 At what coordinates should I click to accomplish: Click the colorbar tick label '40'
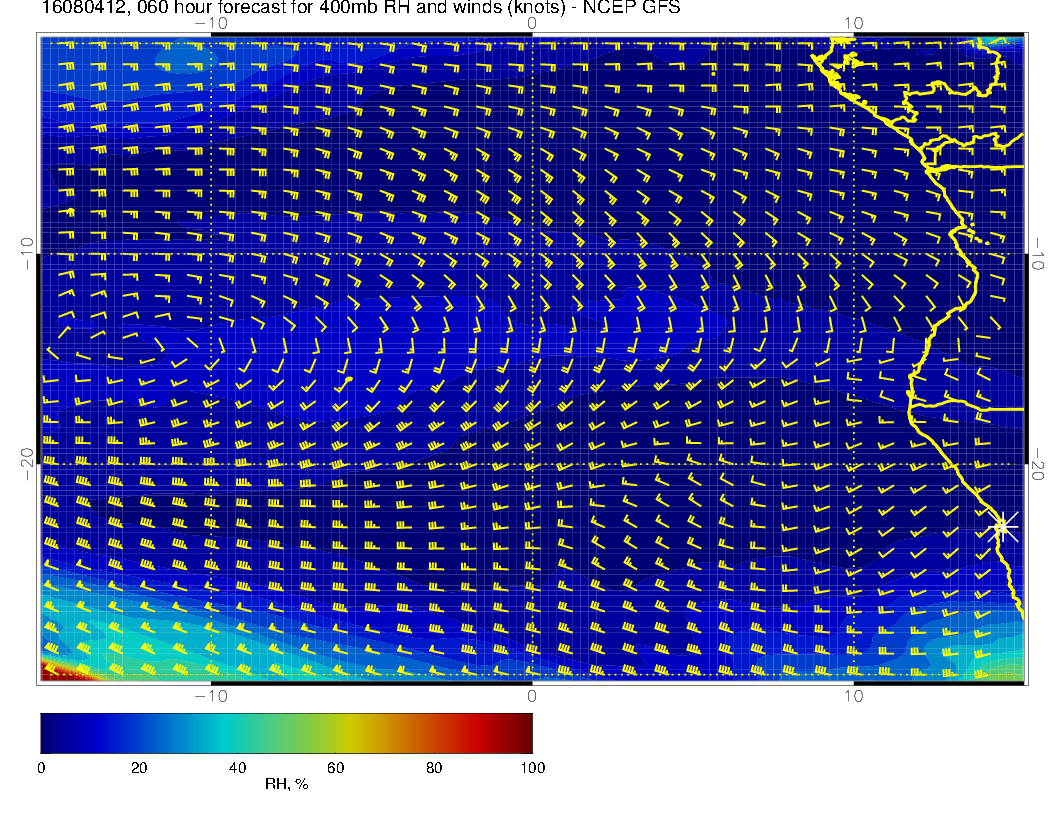point(237,768)
